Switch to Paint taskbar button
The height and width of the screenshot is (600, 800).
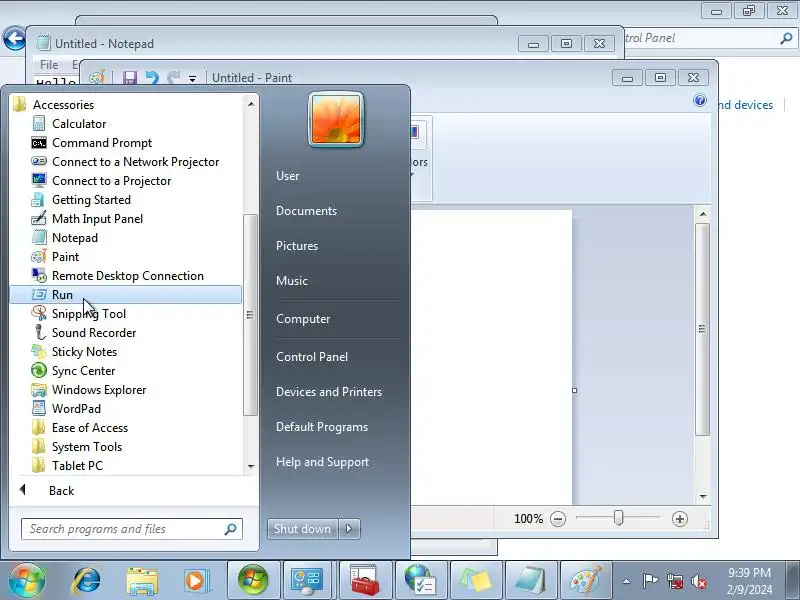585,580
